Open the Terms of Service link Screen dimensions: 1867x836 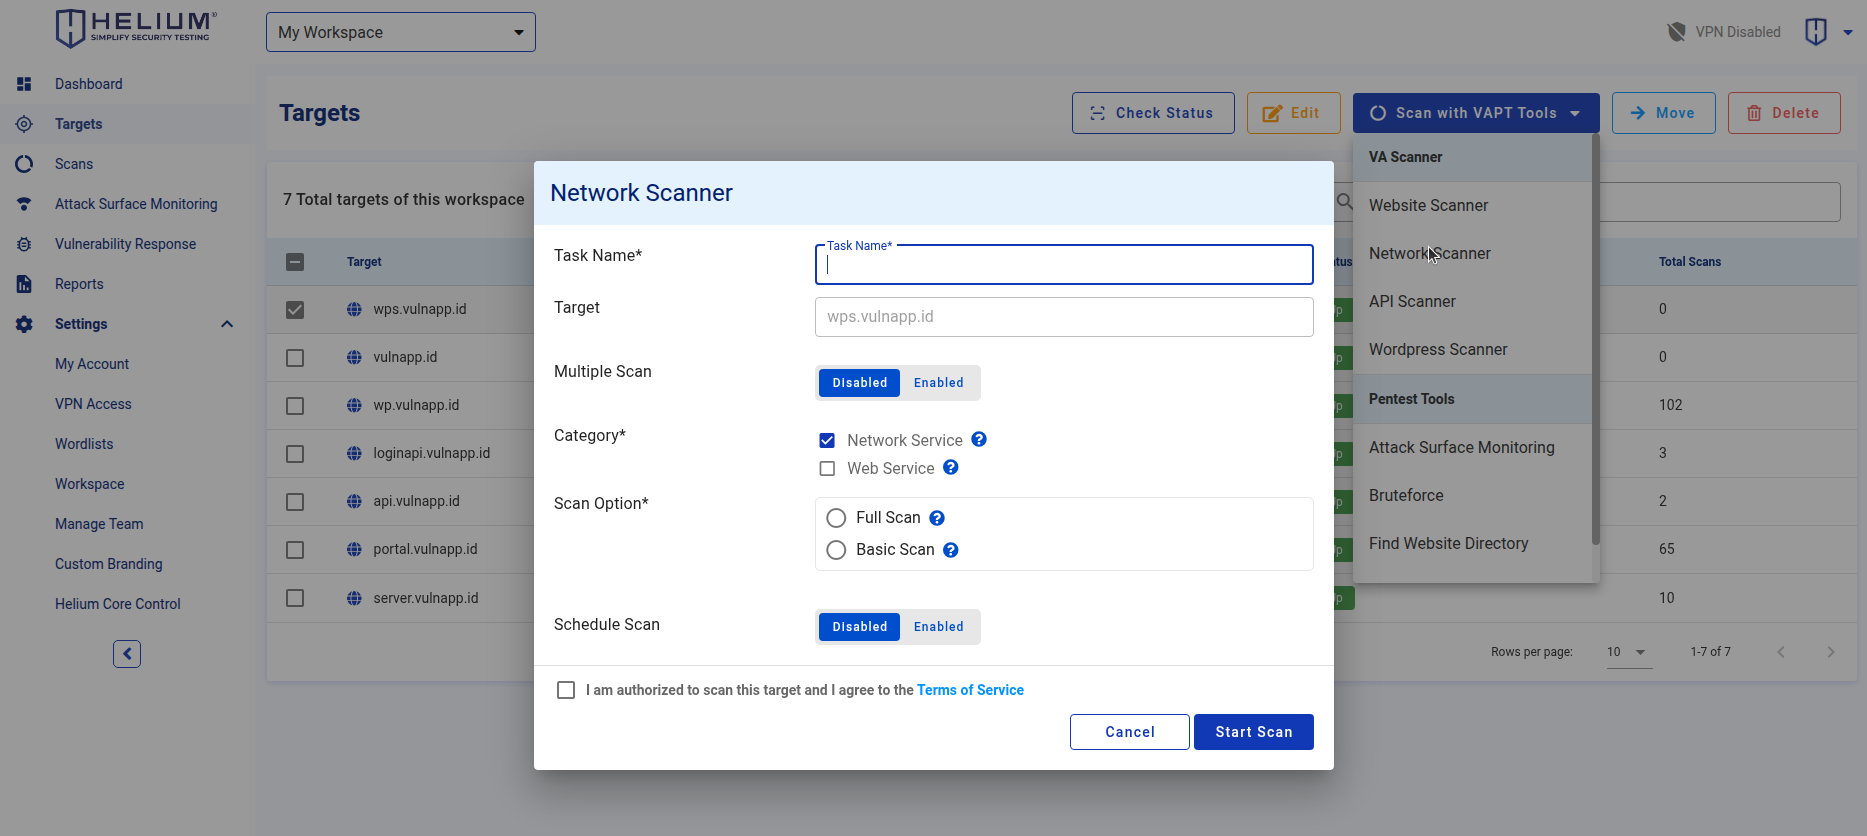[970, 690]
